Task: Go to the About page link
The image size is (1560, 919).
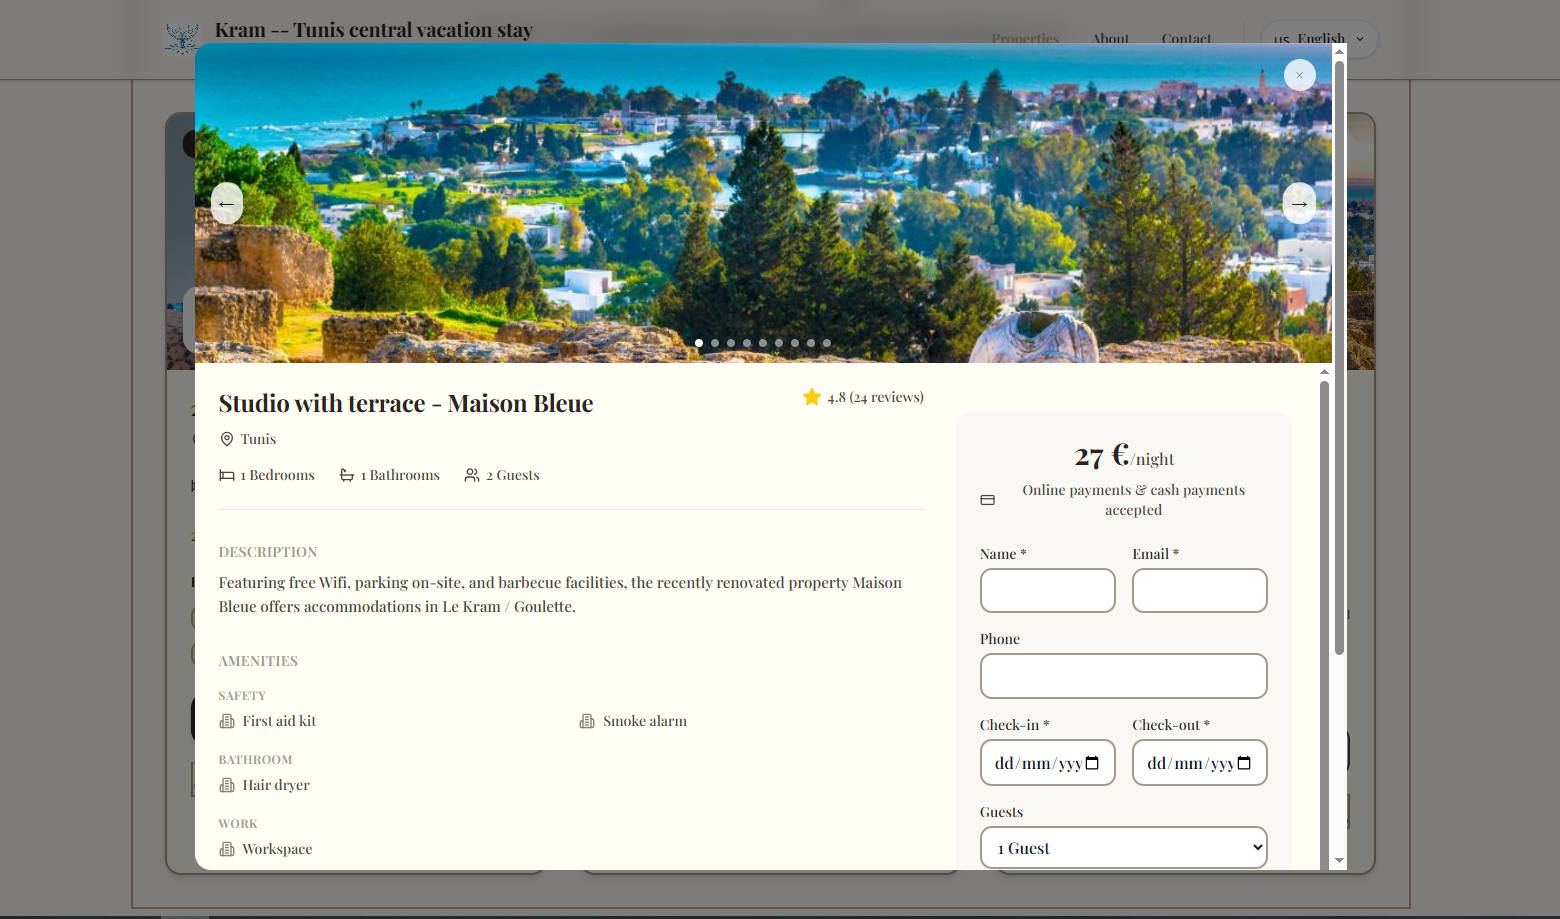Action: [1110, 39]
